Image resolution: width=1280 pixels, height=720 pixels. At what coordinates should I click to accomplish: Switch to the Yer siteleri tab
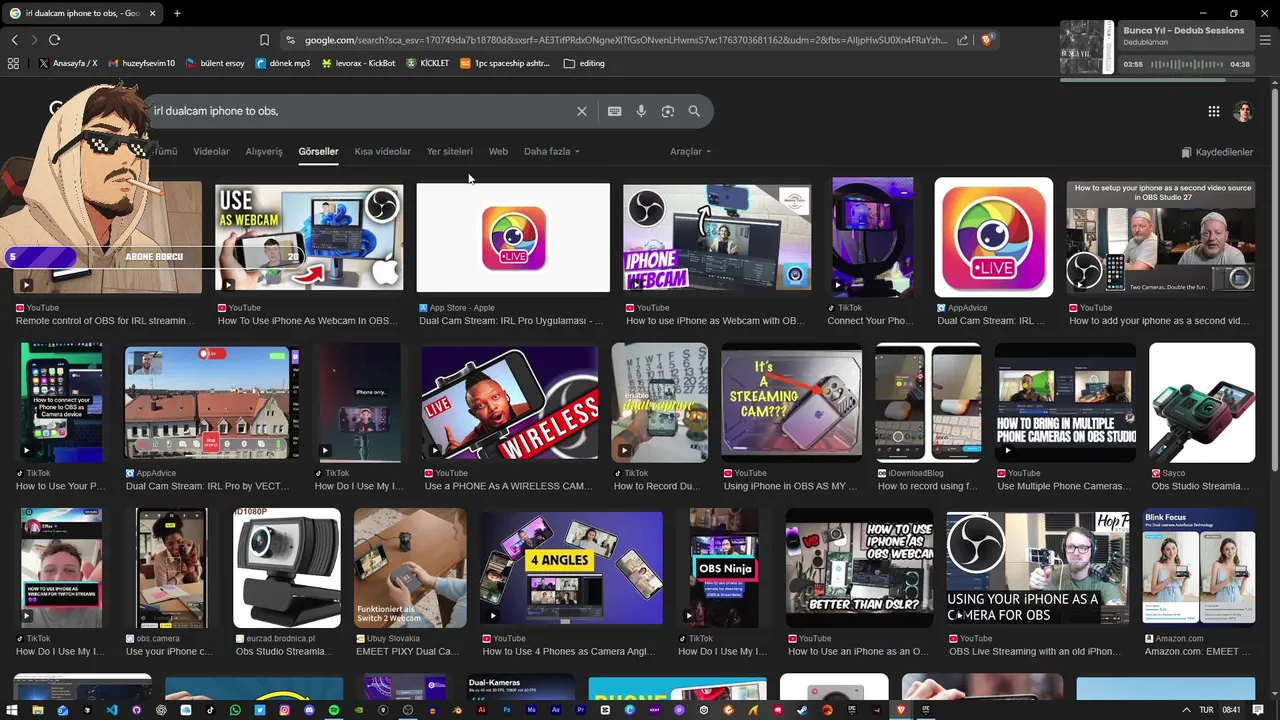tap(449, 152)
